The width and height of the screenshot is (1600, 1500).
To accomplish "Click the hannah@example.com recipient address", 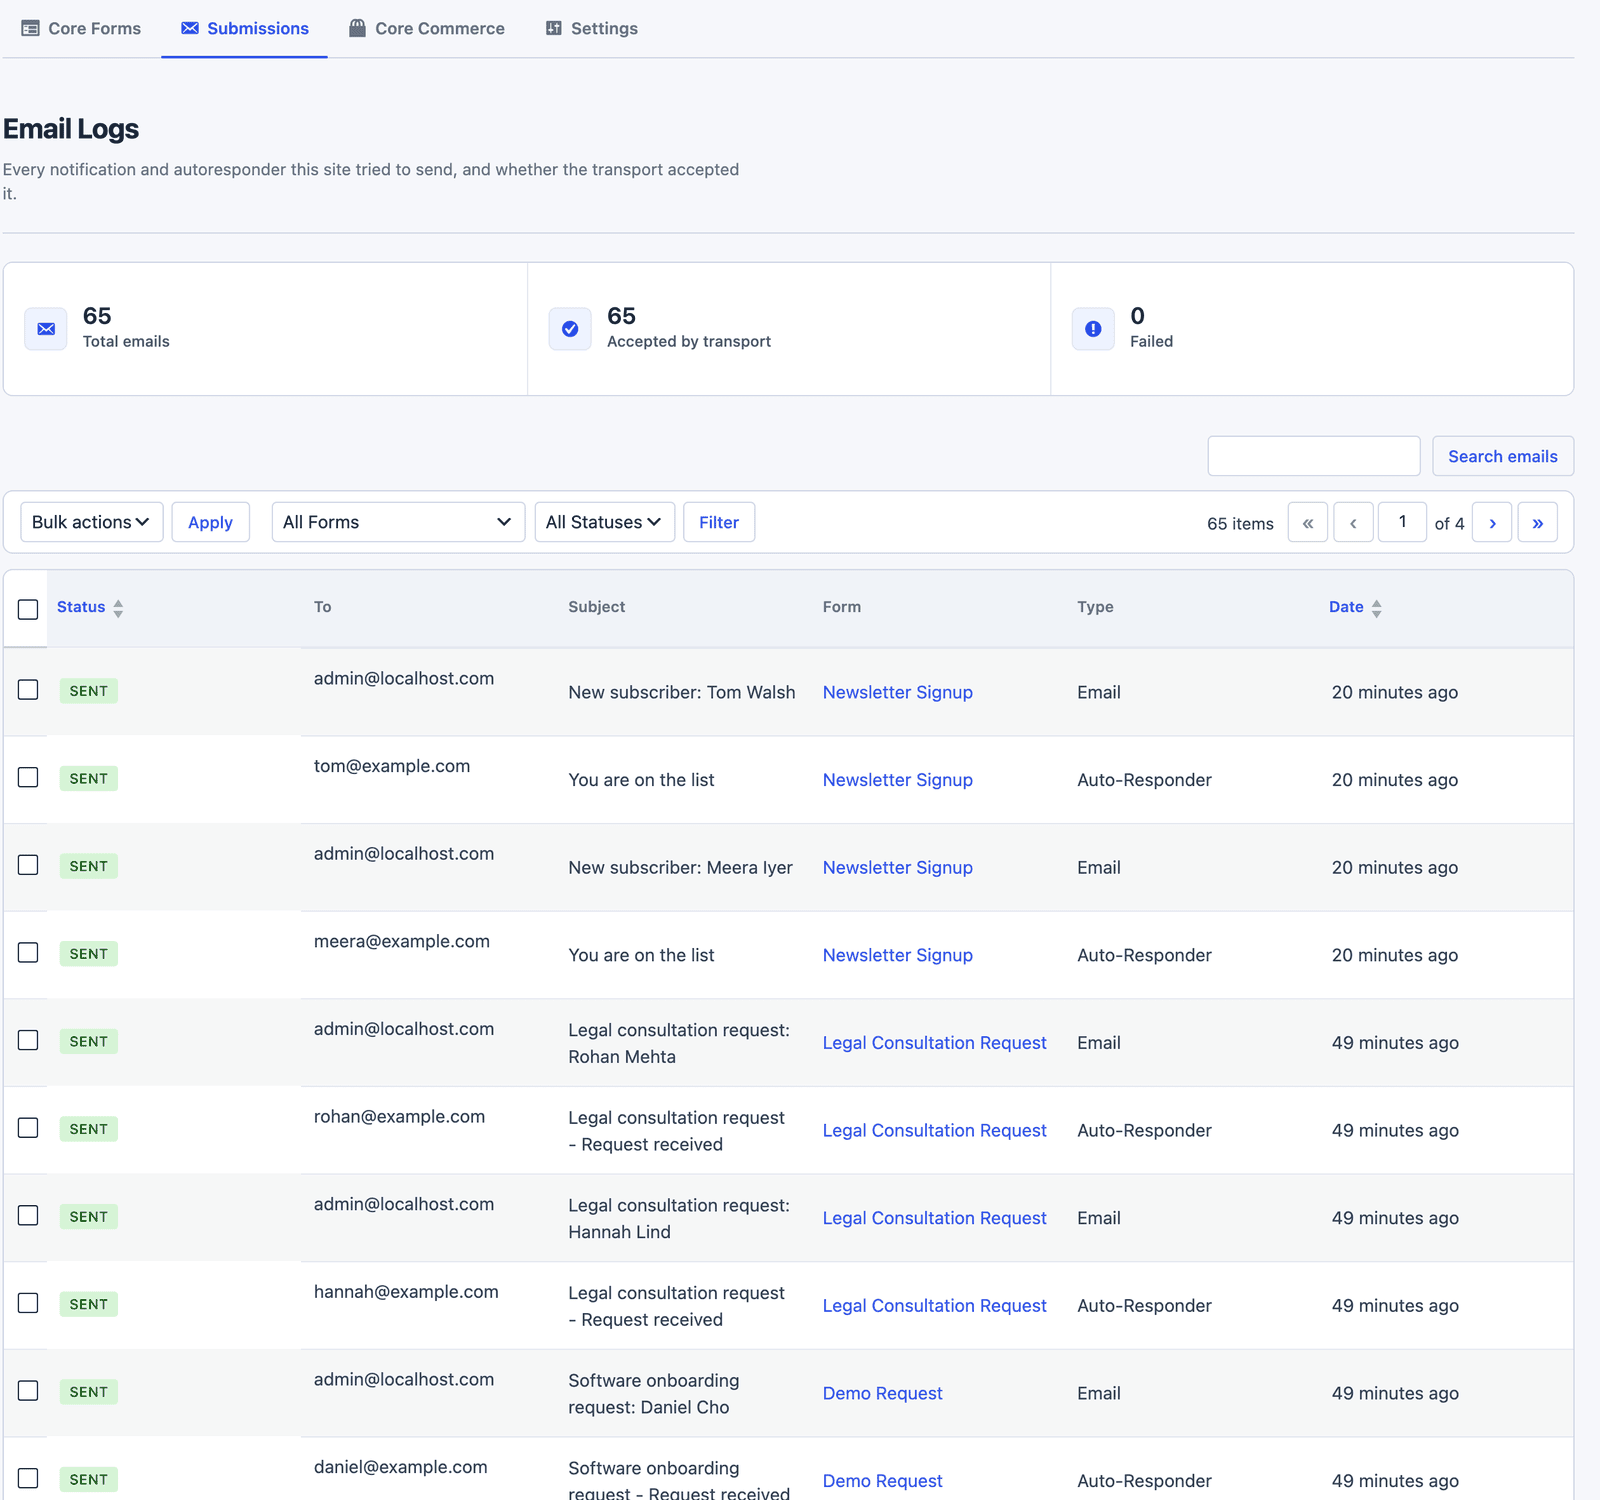I will pyautogui.click(x=406, y=1292).
